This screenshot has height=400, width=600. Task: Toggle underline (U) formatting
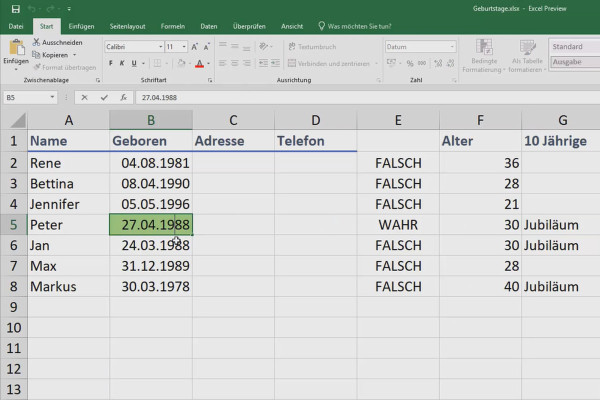click(134, 63)
